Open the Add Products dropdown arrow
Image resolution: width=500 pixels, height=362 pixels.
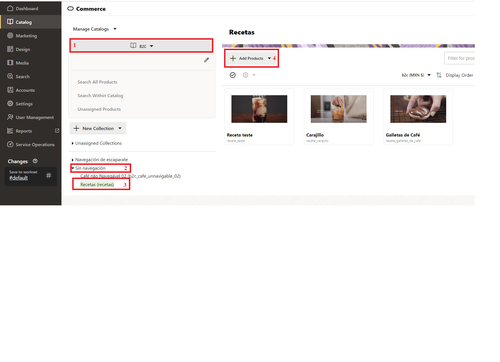[x=269, y=58]
